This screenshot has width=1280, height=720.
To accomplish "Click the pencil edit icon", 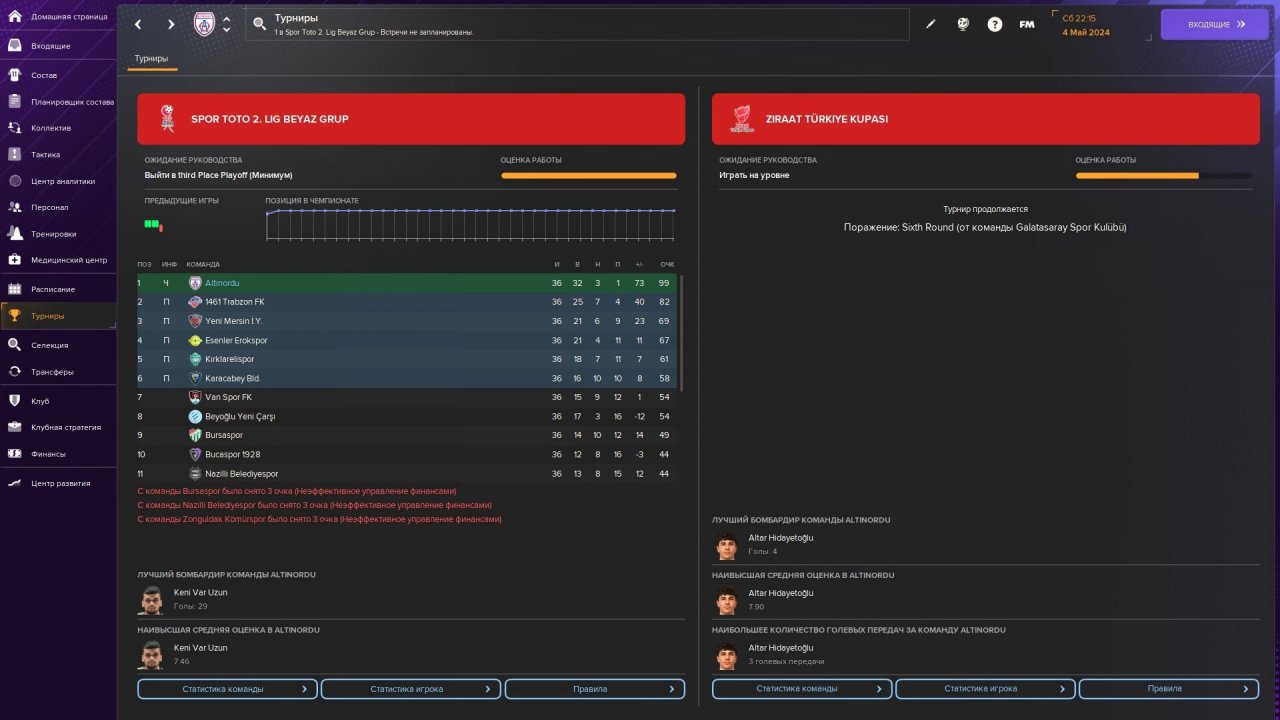I will click(931, 24).
